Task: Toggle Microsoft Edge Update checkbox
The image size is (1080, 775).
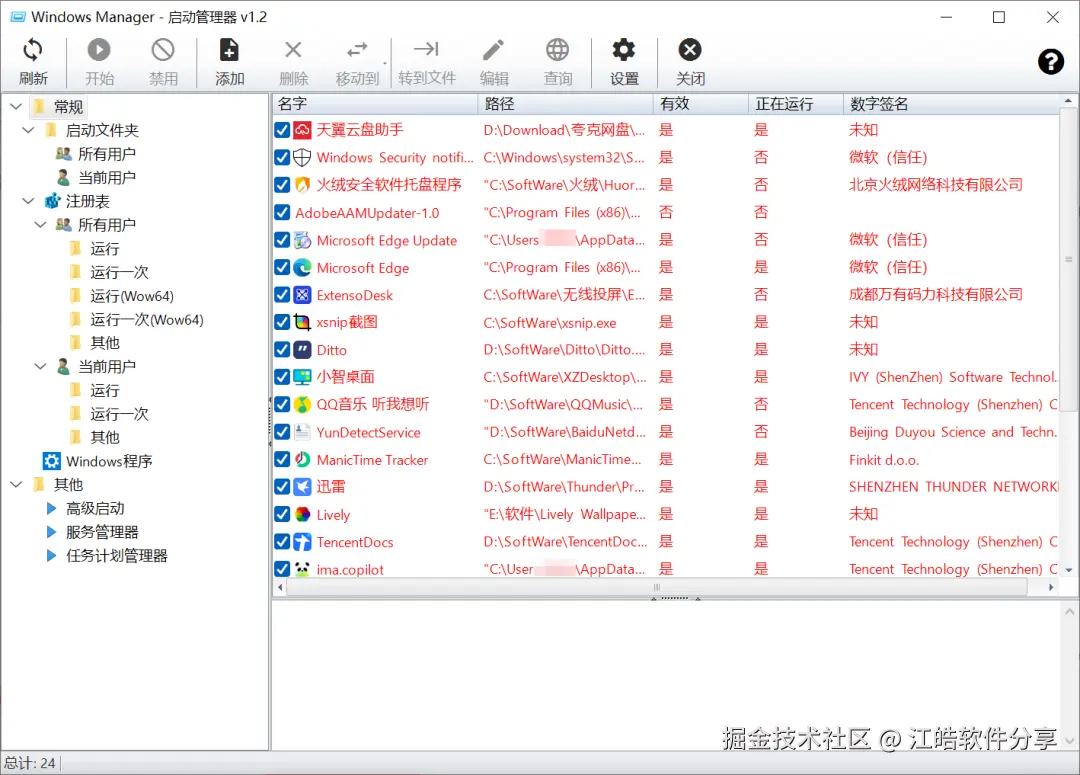Action: pos(282,240)
